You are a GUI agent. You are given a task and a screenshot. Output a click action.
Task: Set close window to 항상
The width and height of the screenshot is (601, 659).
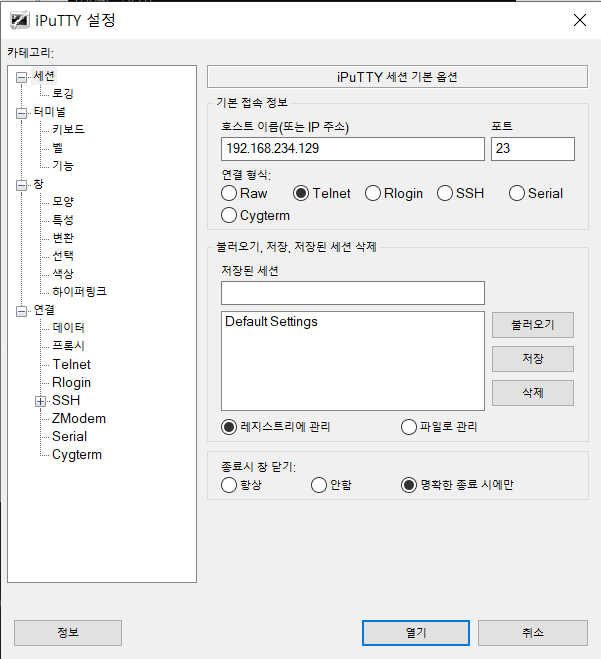229,485
